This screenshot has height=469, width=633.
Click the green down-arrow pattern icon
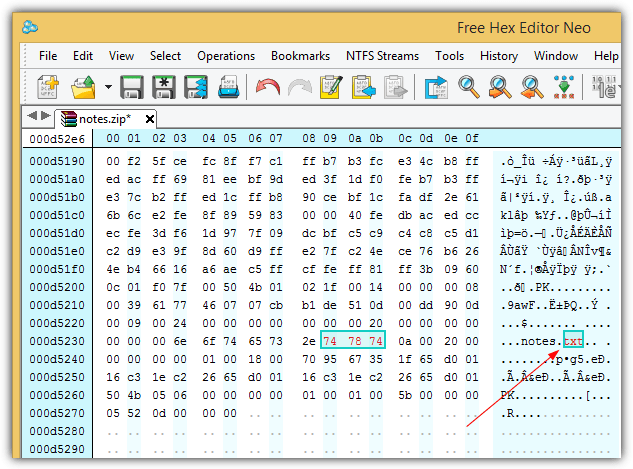click(x=564, y=87)
